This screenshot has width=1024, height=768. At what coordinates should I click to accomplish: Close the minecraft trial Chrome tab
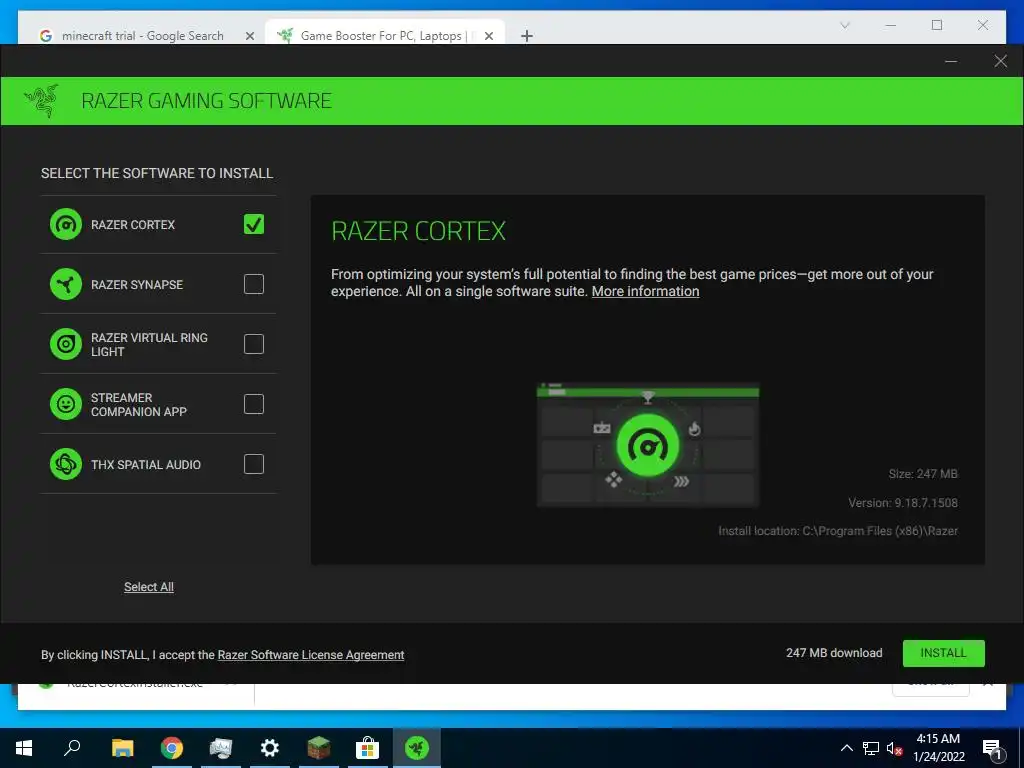click(x=249, y=36)
